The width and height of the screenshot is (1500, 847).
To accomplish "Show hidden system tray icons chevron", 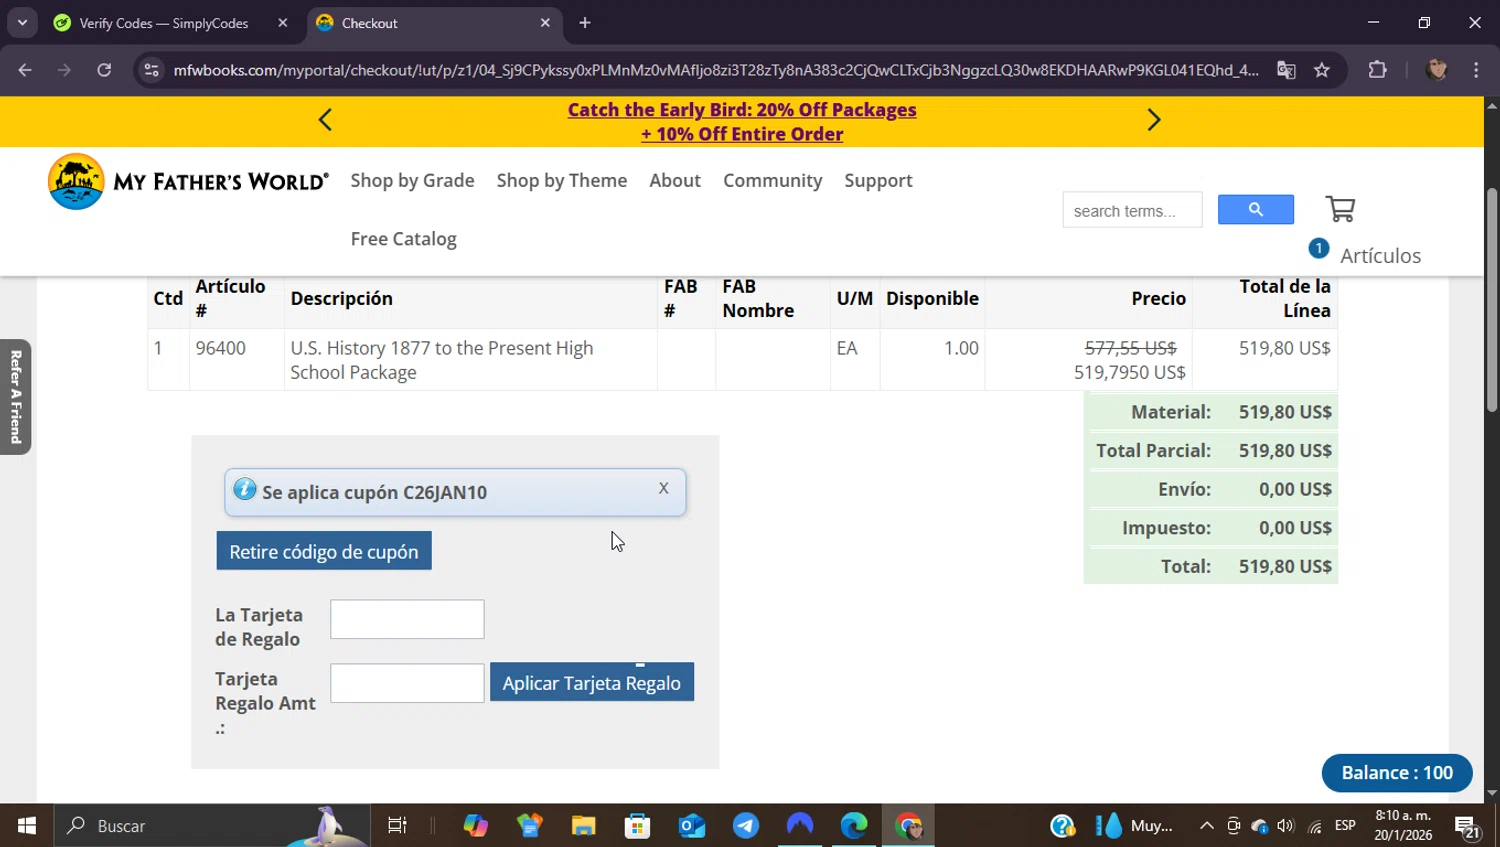I will pos(1206,826).
